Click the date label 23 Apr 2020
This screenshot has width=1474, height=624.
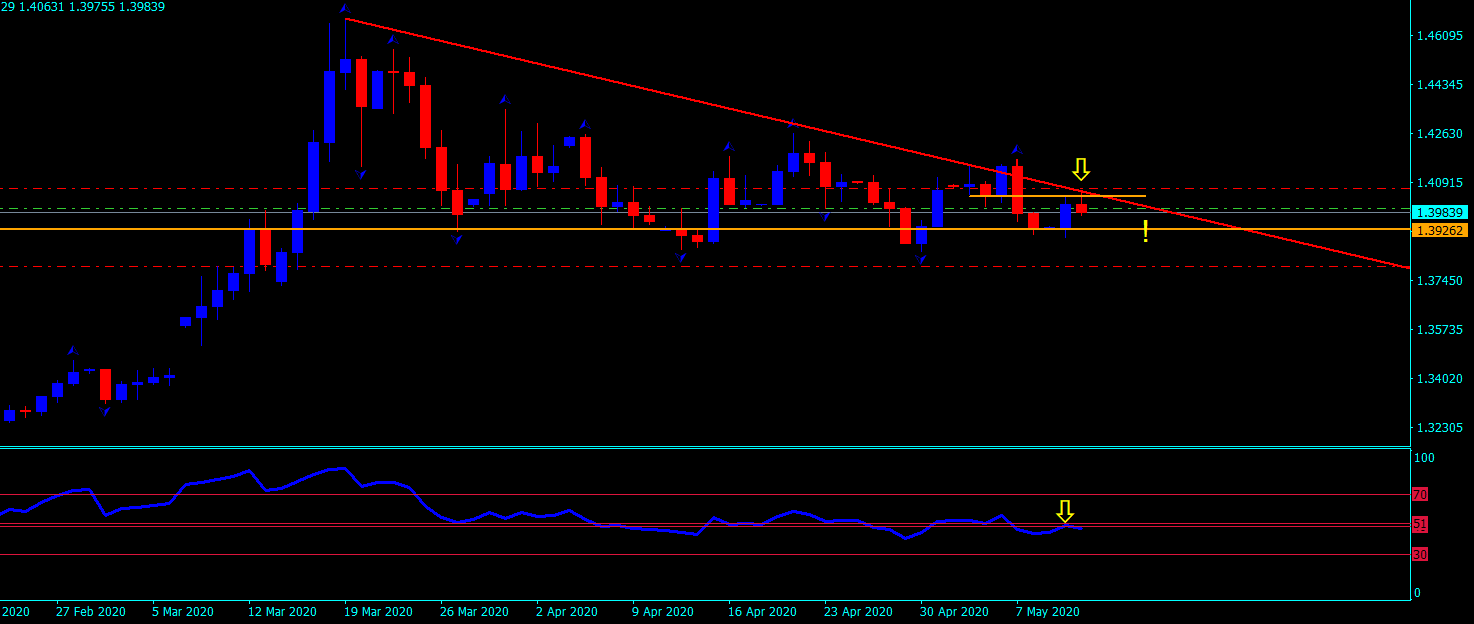pyautogui.click(x=859, y=611)
